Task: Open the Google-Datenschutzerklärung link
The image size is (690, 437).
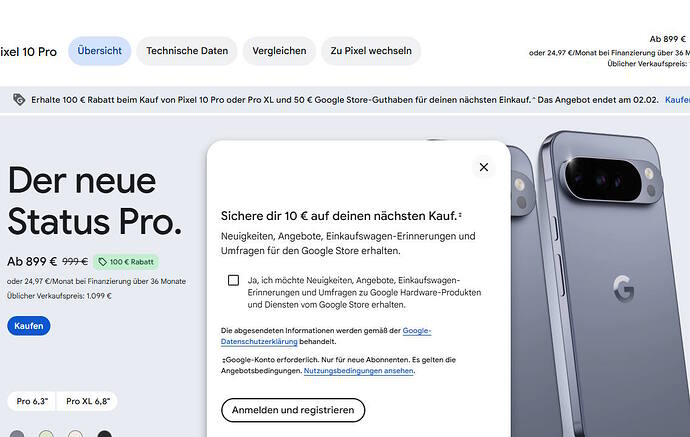Action: [x=326, y=336]
